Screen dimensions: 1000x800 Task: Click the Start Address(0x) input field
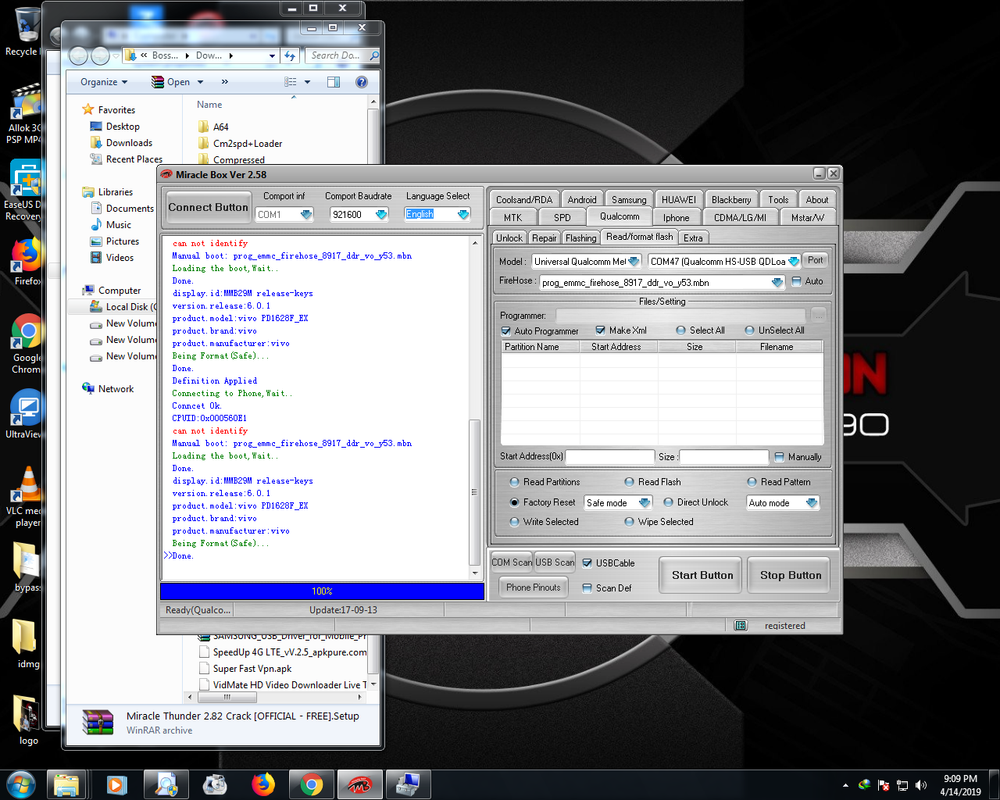610,457
